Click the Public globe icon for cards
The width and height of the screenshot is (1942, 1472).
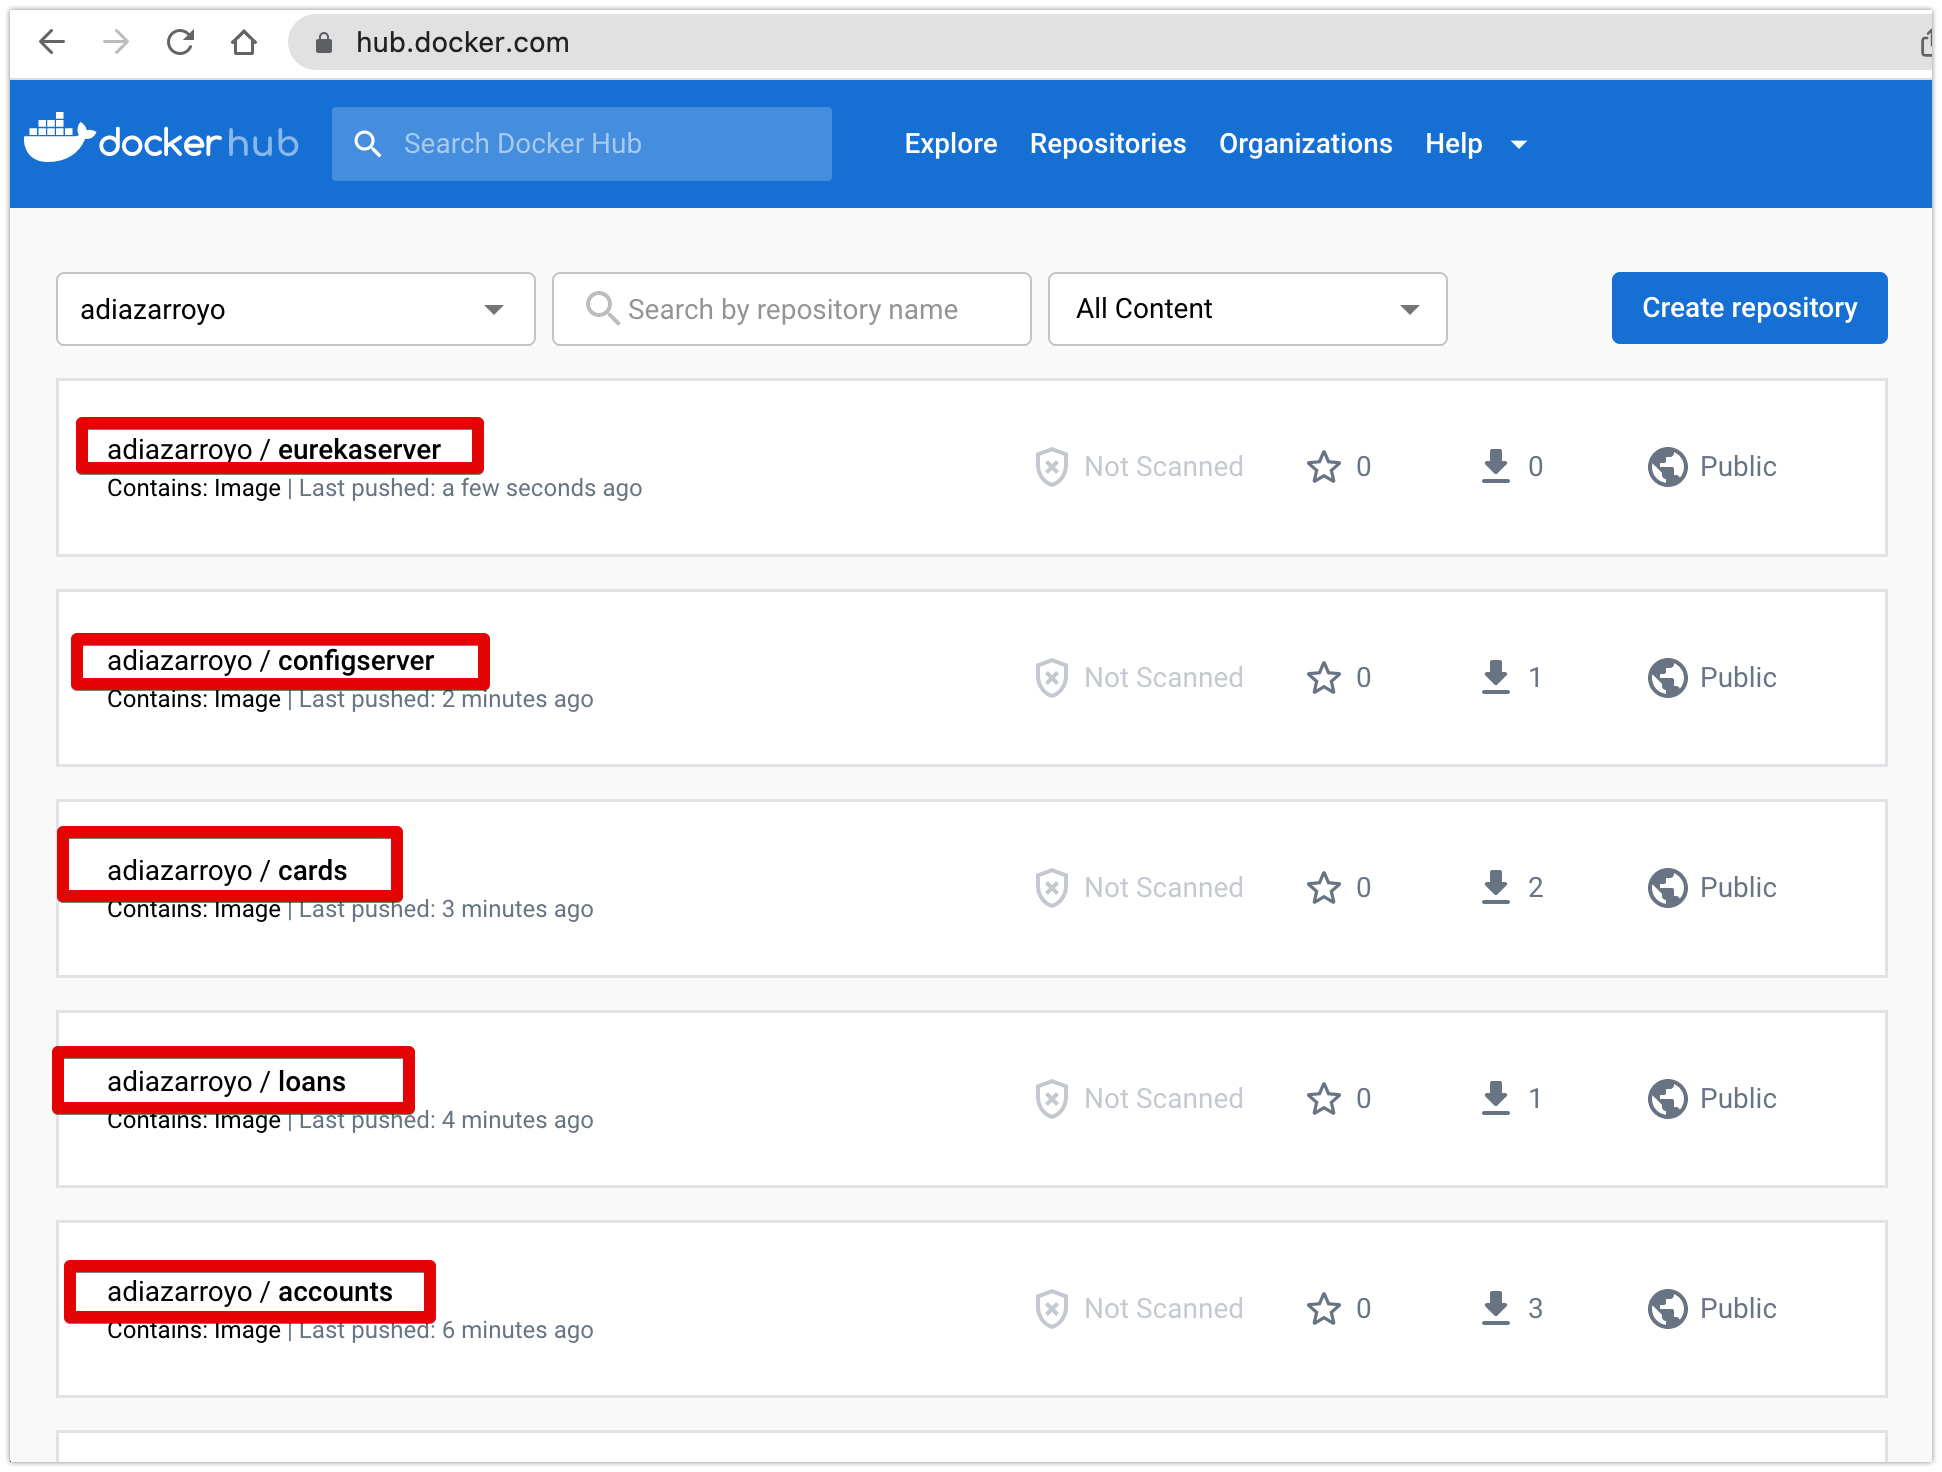coord(1668,888)
